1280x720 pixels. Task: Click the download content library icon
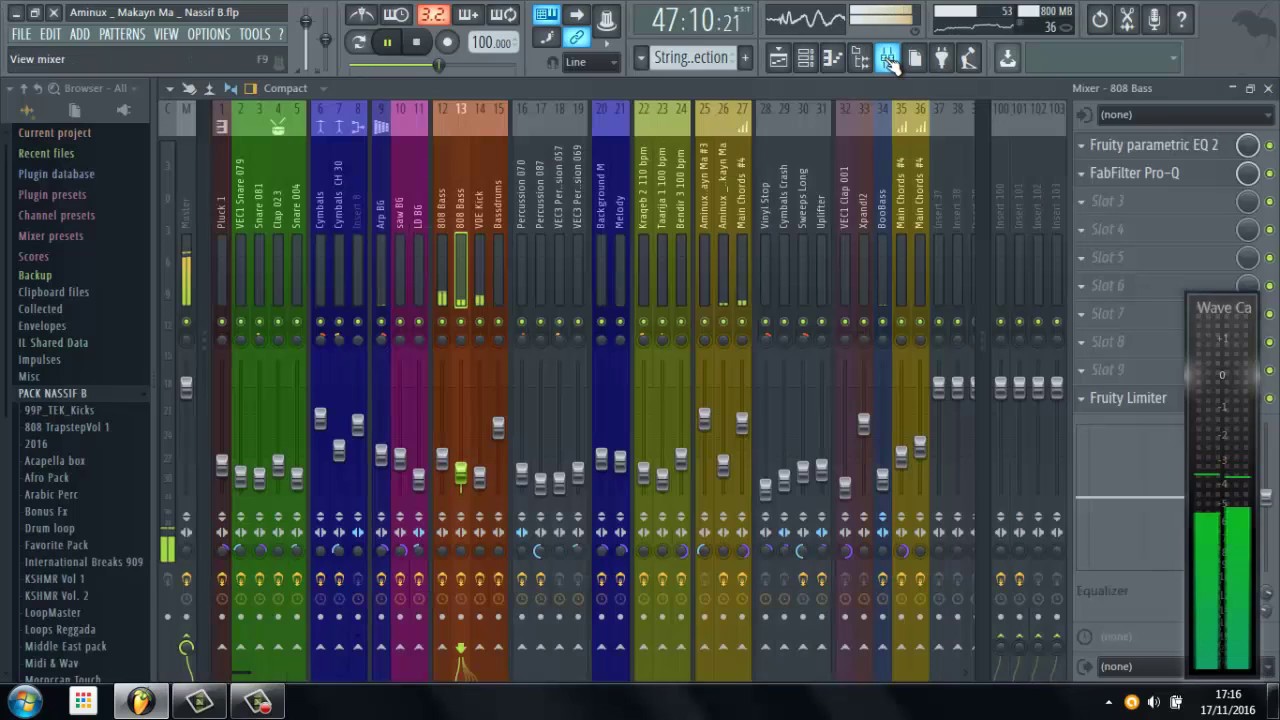(1007, 59)
